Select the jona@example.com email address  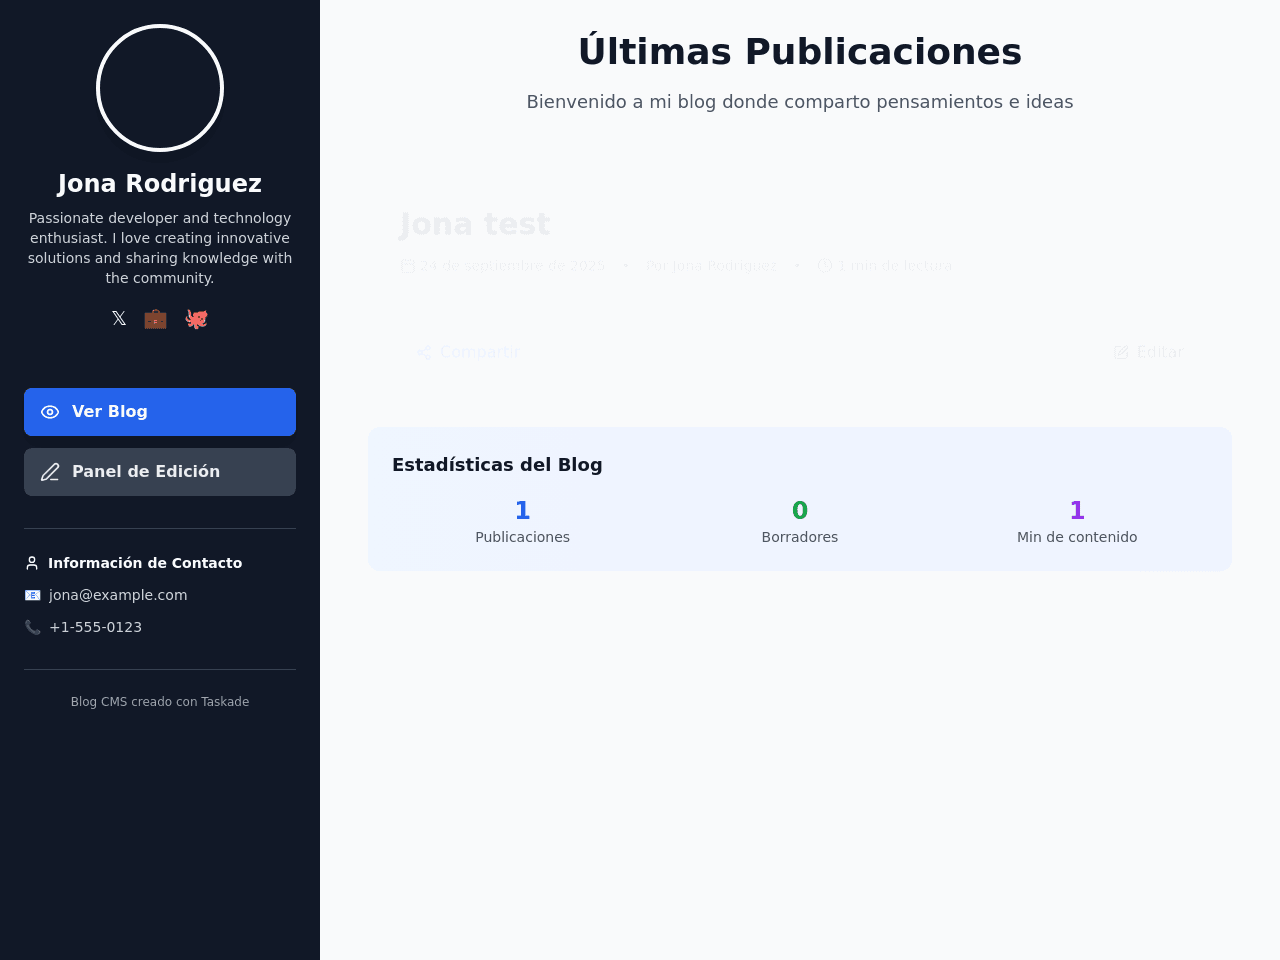point(118,595)
